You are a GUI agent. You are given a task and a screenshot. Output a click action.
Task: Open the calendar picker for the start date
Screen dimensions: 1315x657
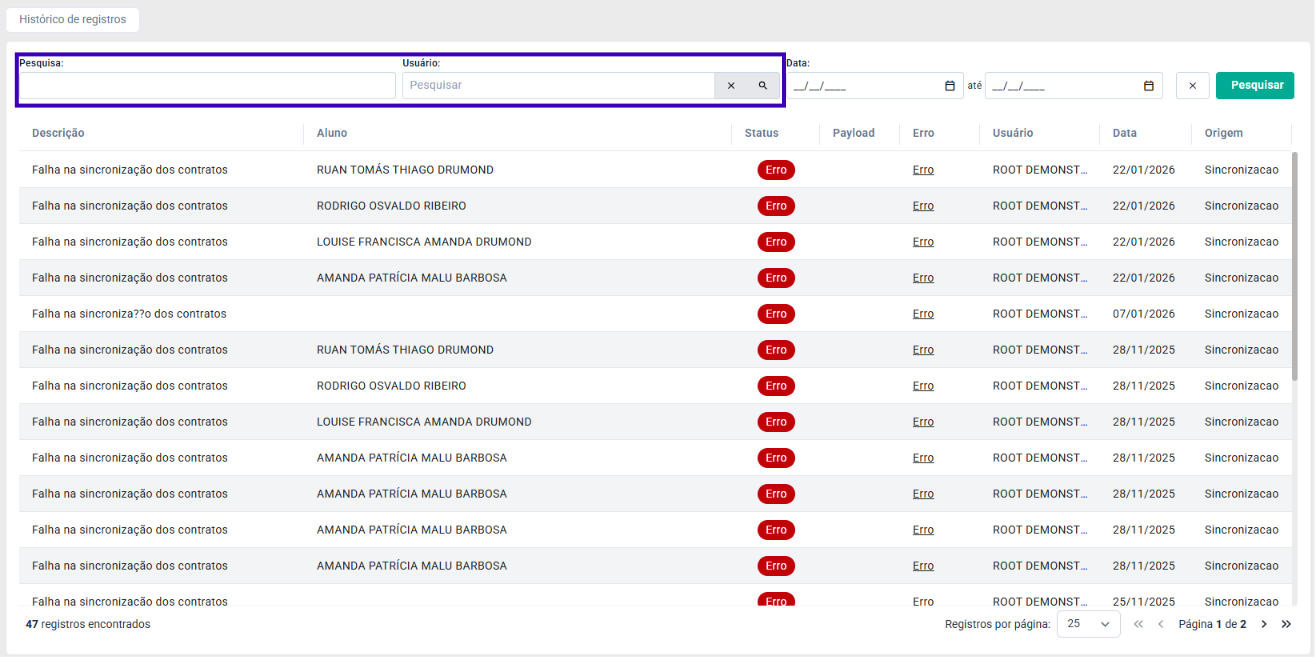950,86
